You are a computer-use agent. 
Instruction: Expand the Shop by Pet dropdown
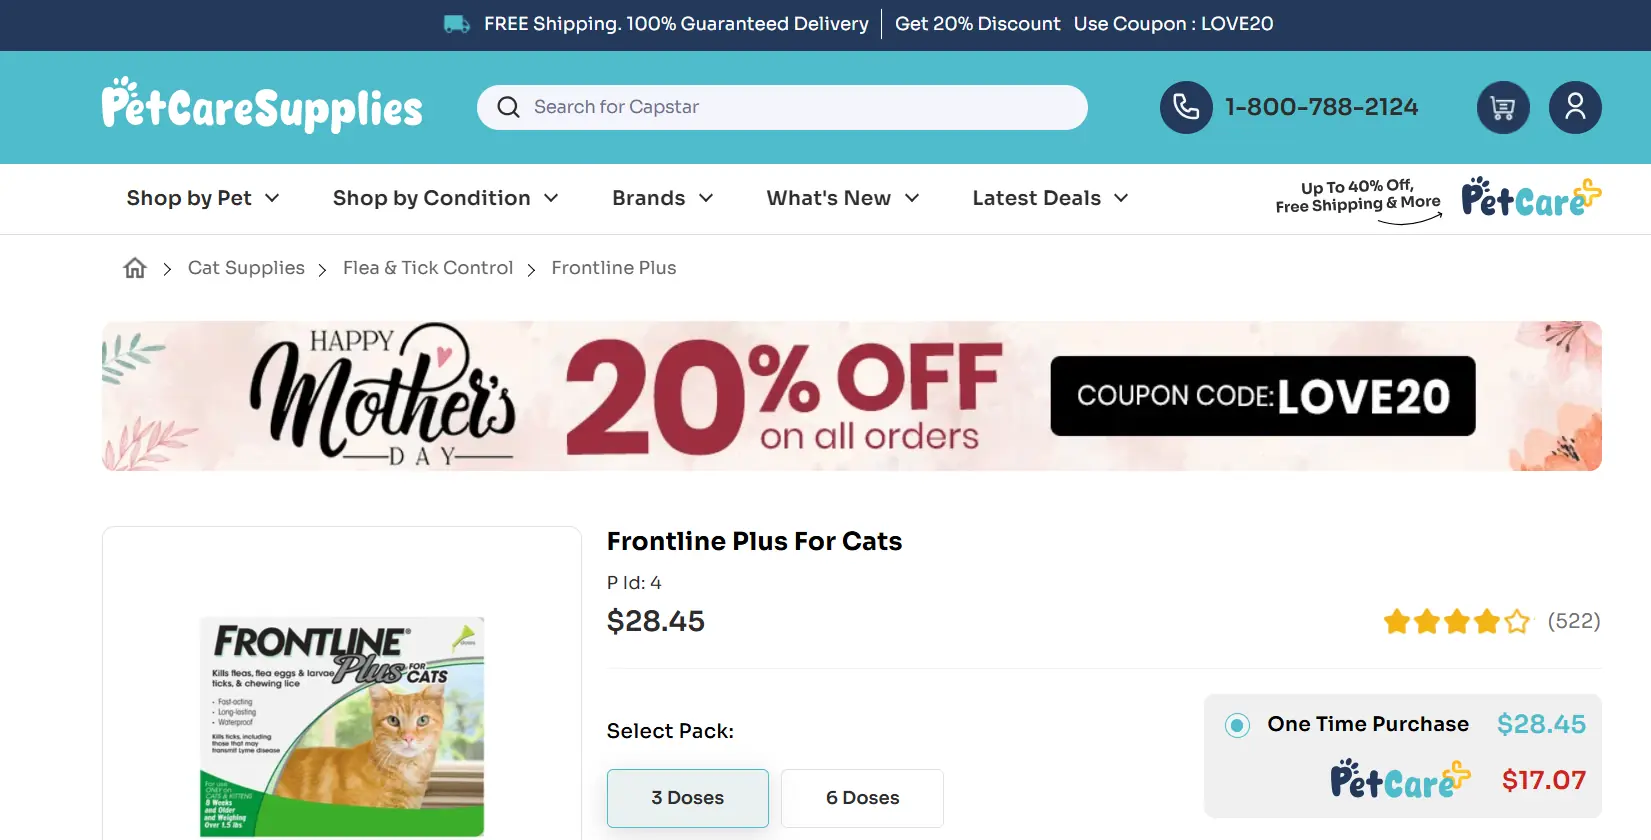pyautogui.click(x=203, y=198)
